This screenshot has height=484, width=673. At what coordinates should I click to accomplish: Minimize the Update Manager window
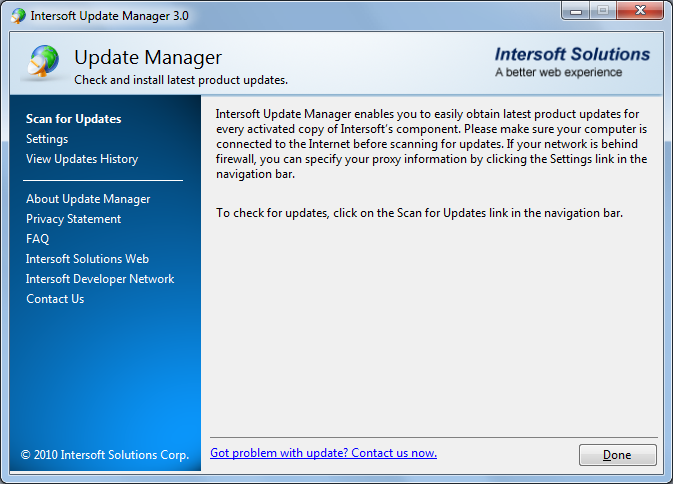point(575,13)
